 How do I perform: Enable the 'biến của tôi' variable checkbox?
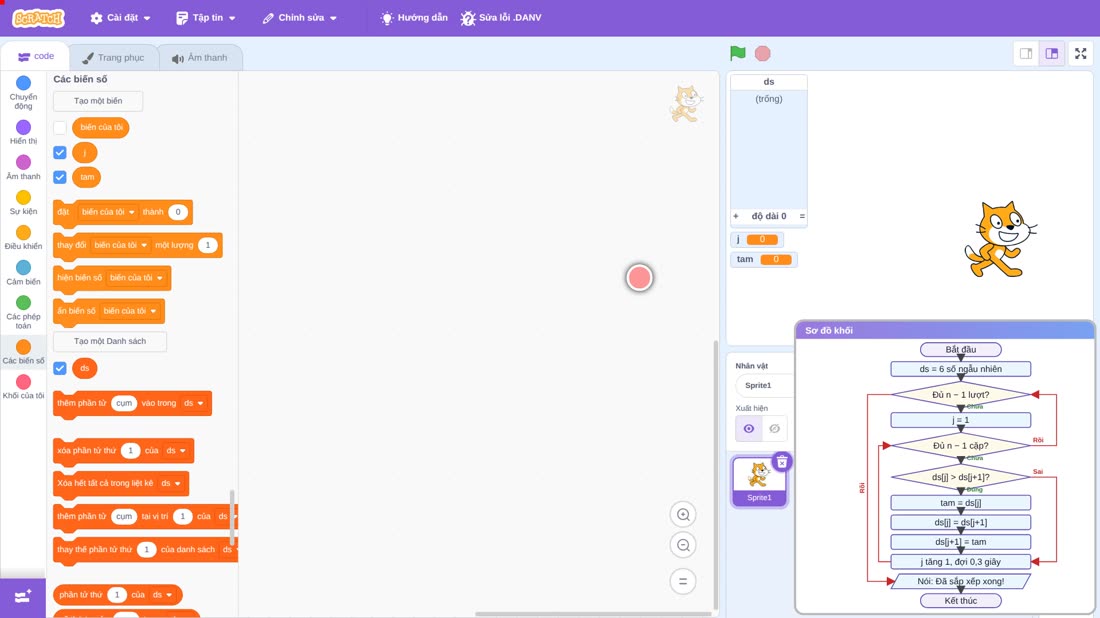[x=60, y=128]
